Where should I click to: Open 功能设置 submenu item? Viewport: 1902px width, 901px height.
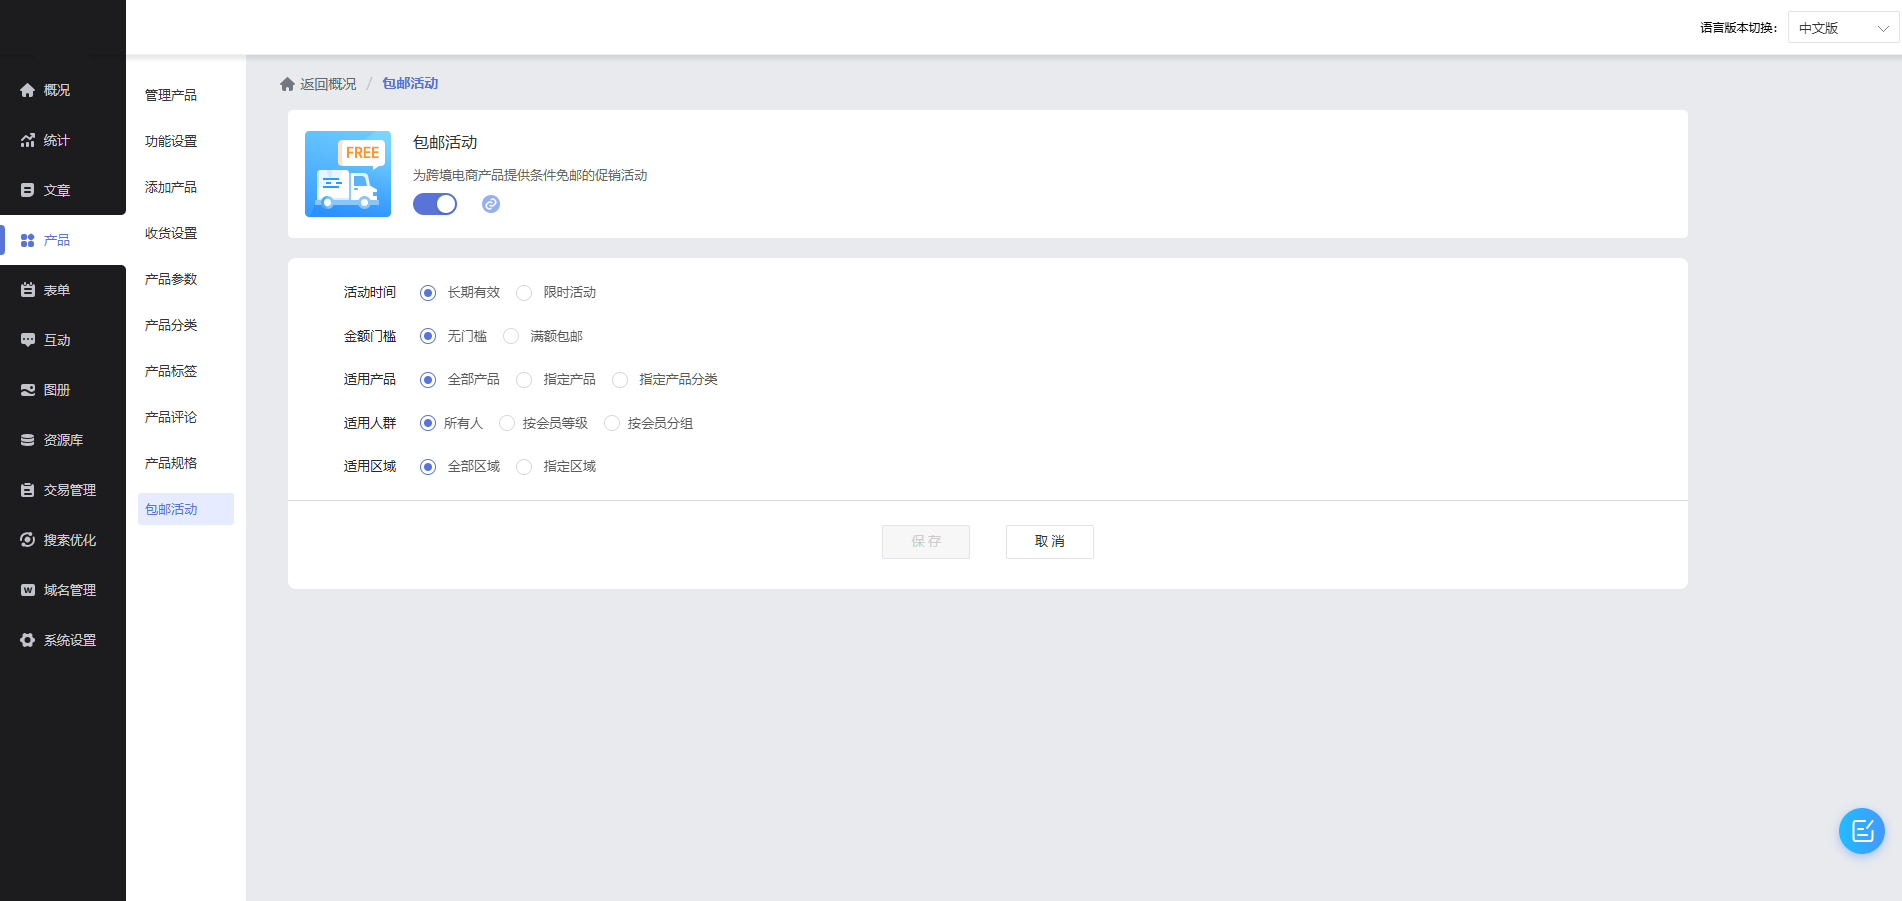(x=171, y=141)
